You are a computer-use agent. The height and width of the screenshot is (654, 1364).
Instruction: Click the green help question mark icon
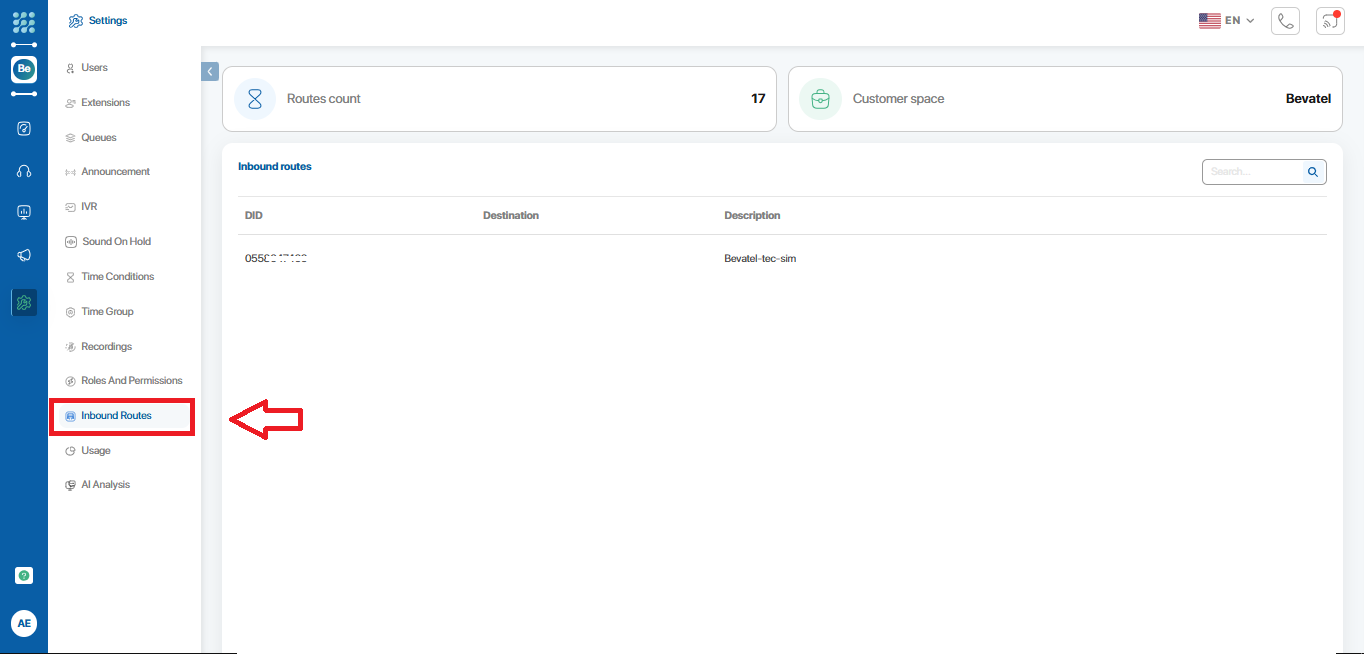pos(24,575)
